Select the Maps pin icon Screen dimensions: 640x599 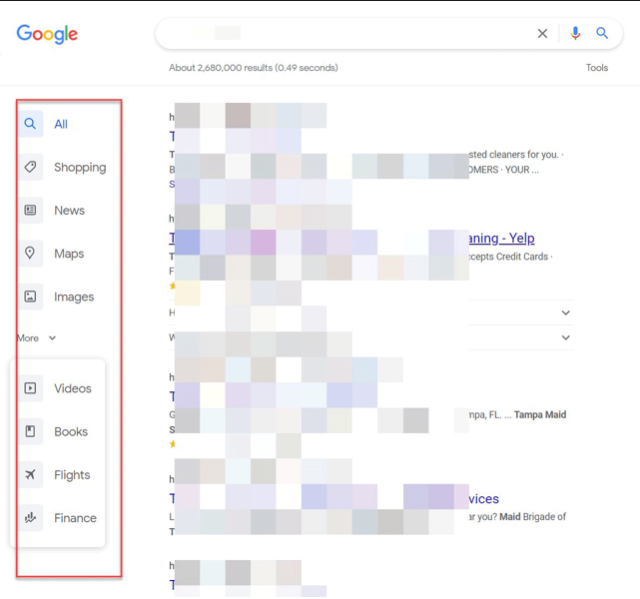[30, 253]
